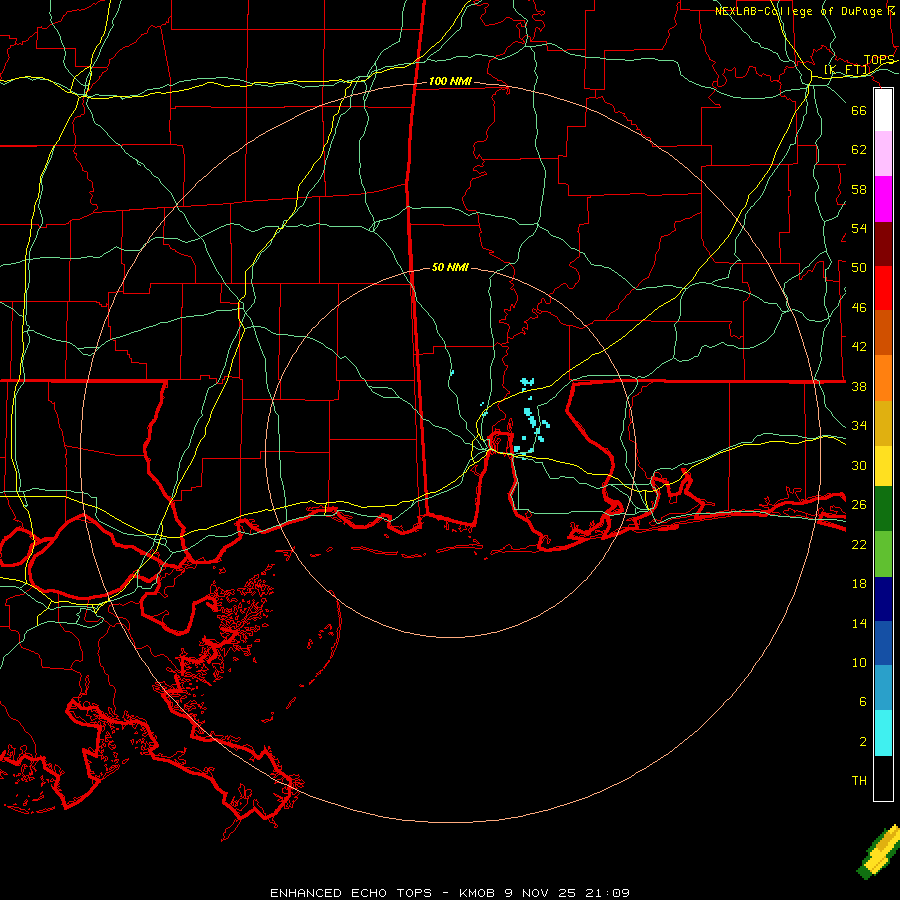The width and height of the screenshot is (900, 900).
Task: Click the 42 legend value
Action: (859, 347)
